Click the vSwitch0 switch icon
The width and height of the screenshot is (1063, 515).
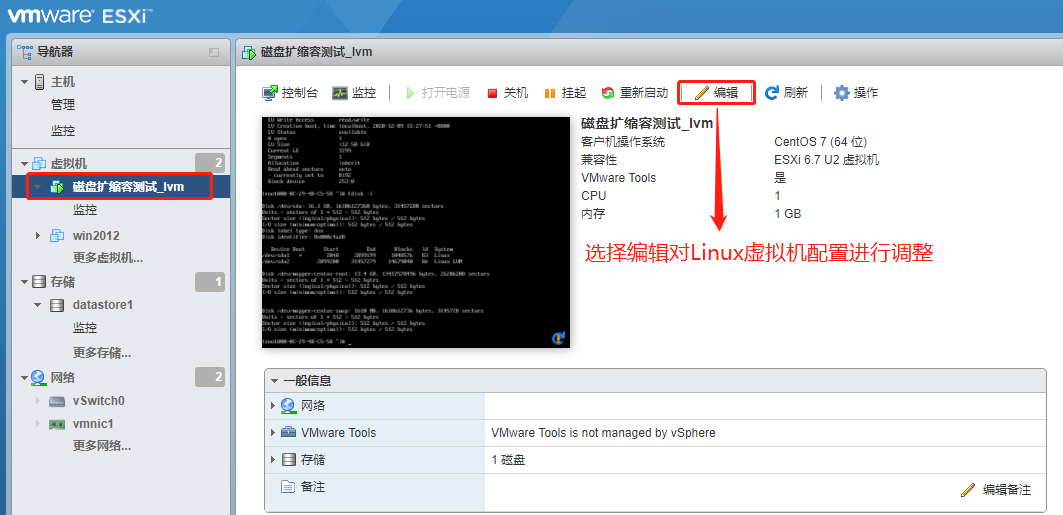coord(57,400)
